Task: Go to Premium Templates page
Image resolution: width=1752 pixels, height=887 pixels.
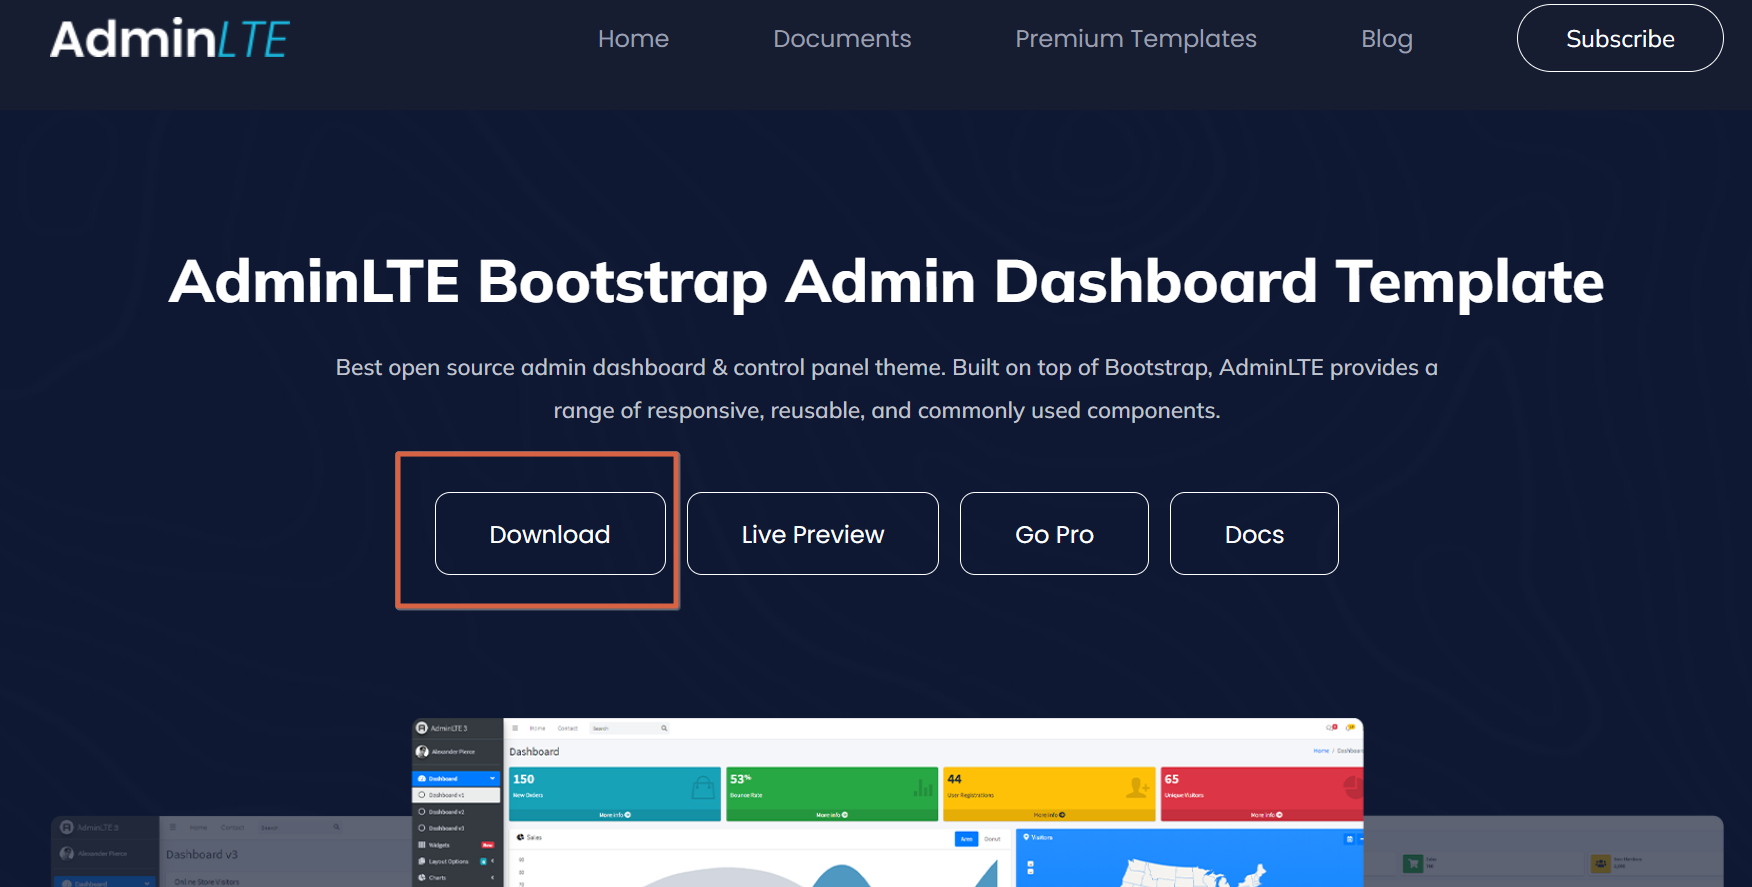Action: (x=1136, y=39)
